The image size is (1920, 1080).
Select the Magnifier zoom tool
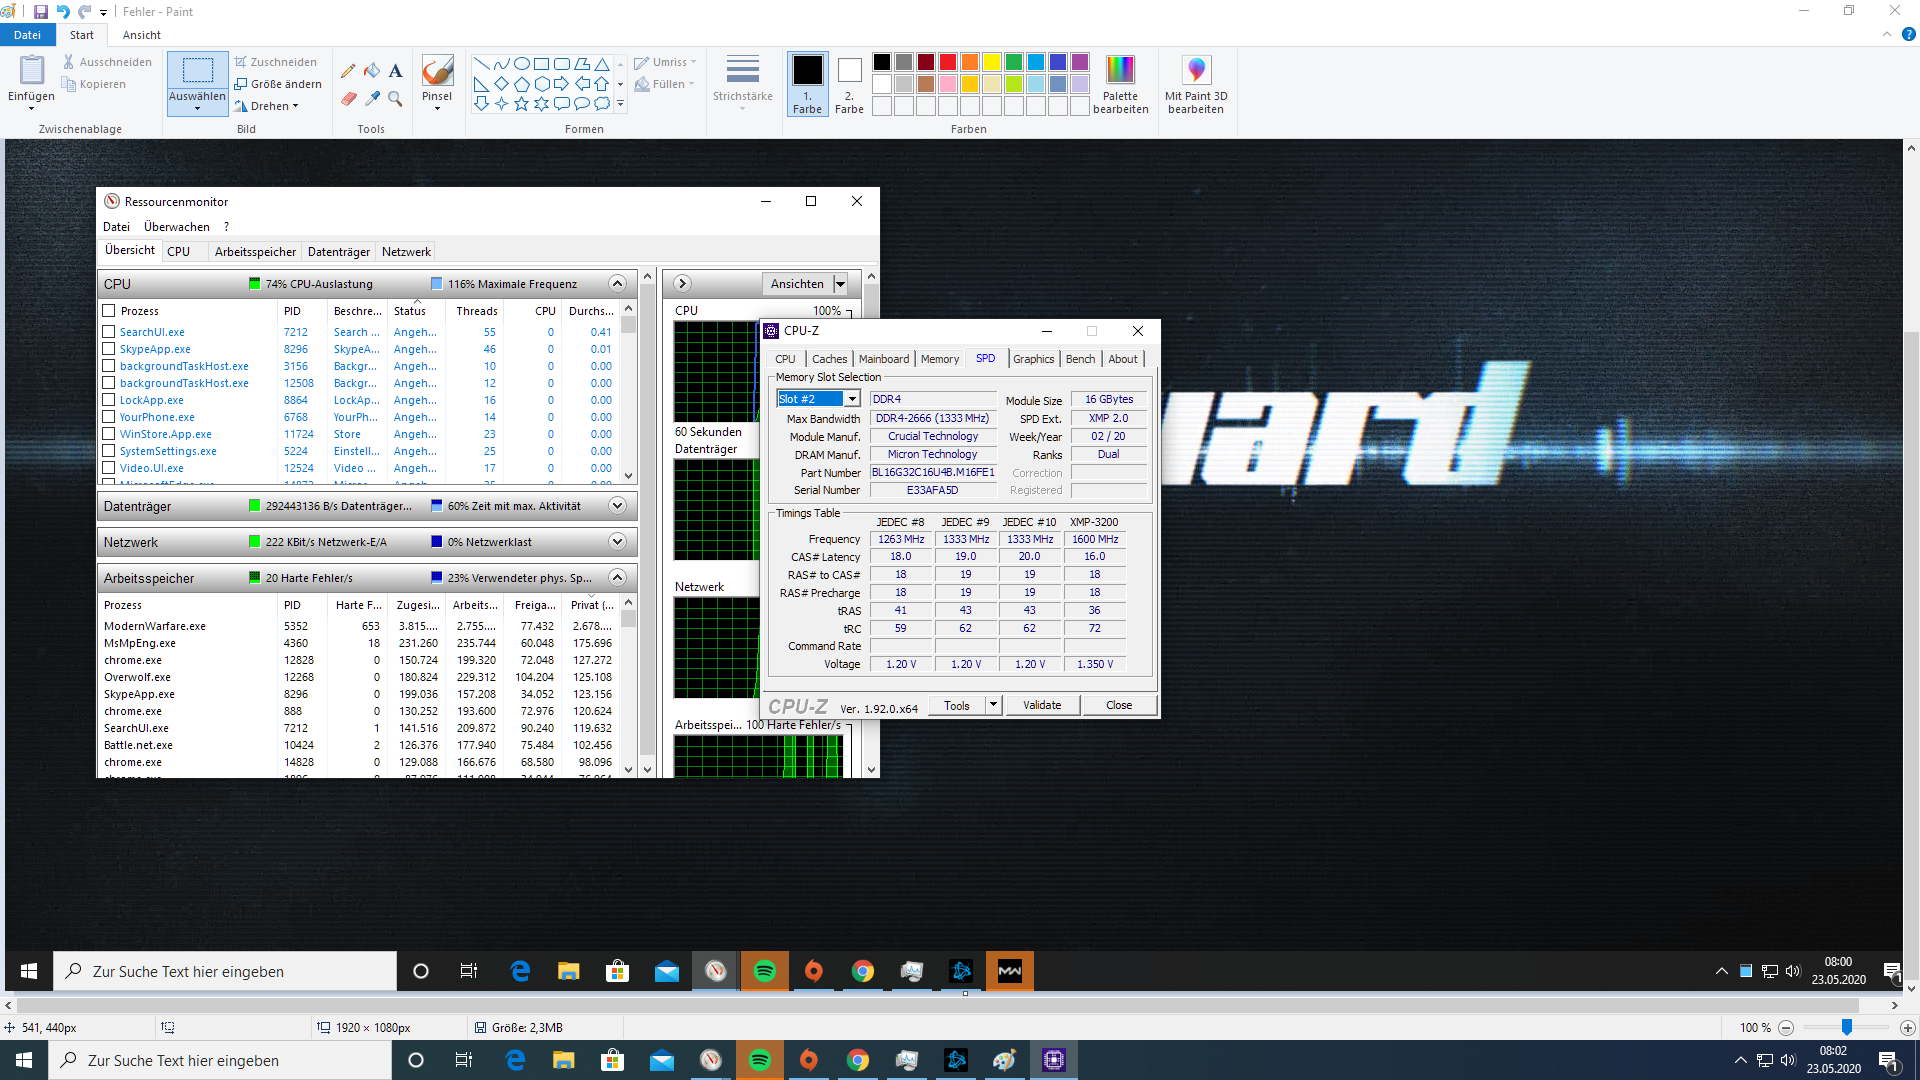point(396,98)
